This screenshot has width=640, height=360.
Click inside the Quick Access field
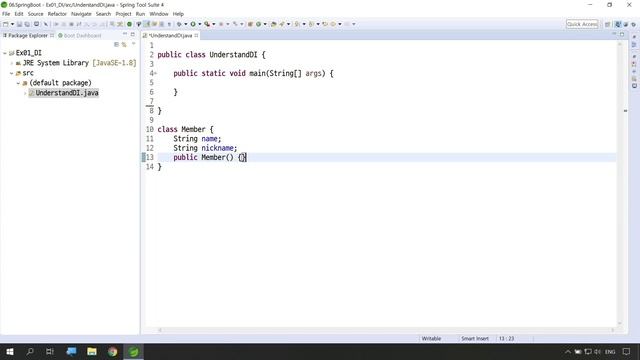pyautogui.click(x=582, y=24)
